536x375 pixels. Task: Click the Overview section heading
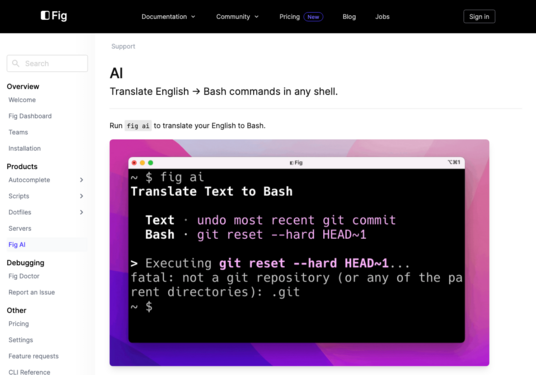click(x=23, y=86)
